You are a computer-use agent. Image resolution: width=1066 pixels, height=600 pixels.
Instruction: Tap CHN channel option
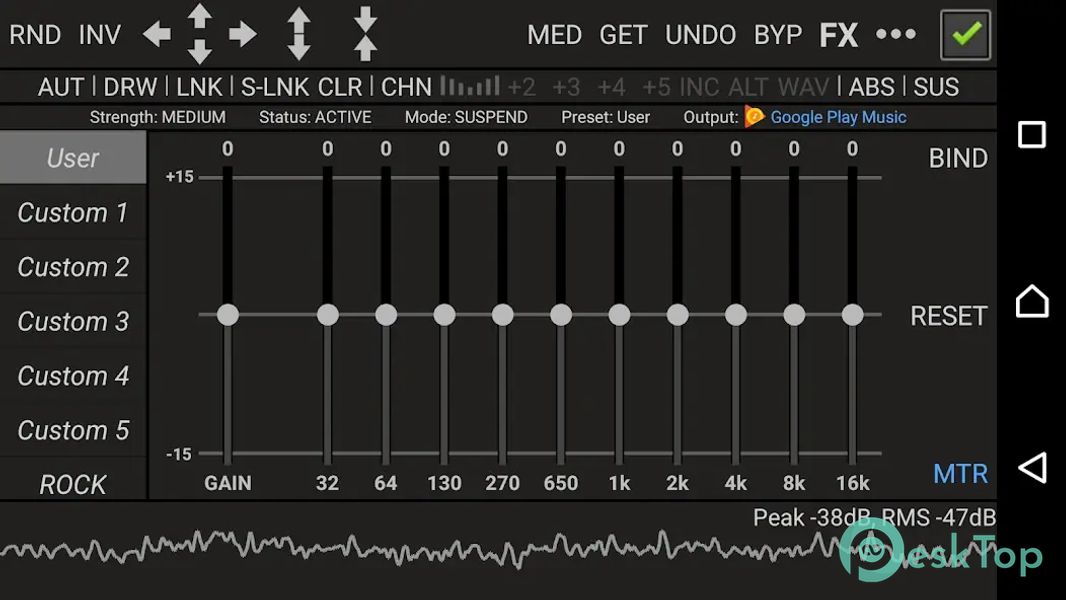point(406,87)
